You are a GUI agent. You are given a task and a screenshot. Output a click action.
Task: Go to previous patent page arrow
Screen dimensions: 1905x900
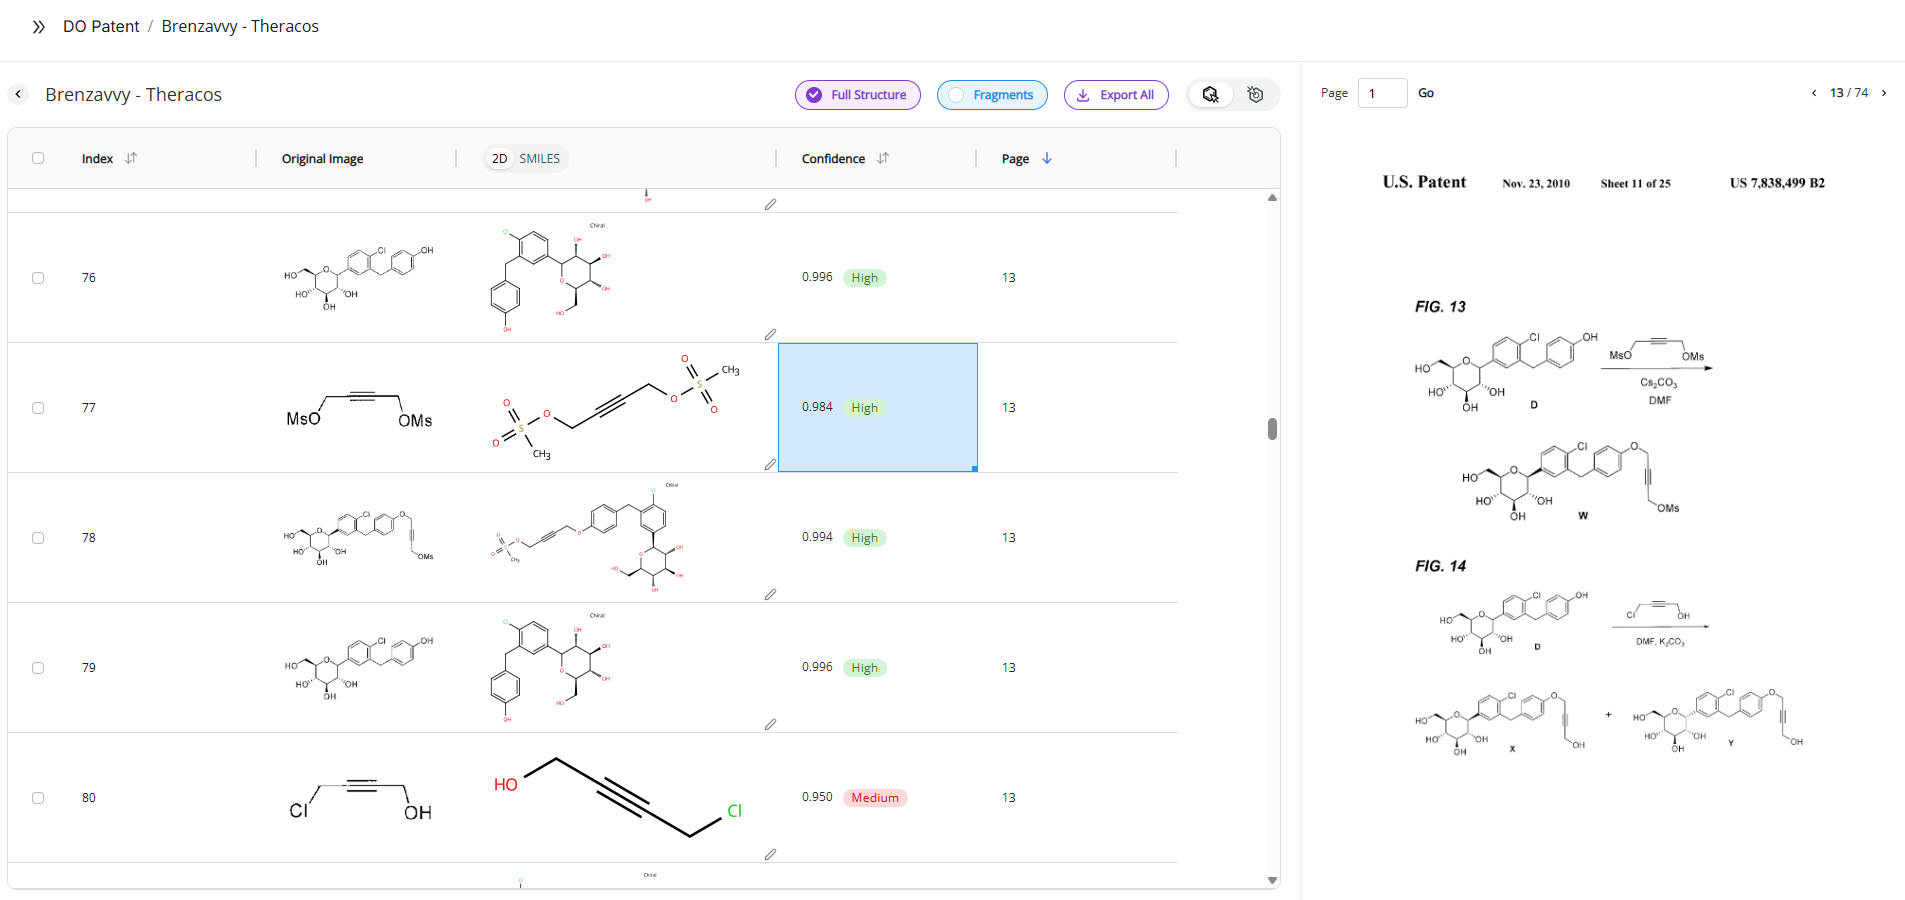[1814, 93]
